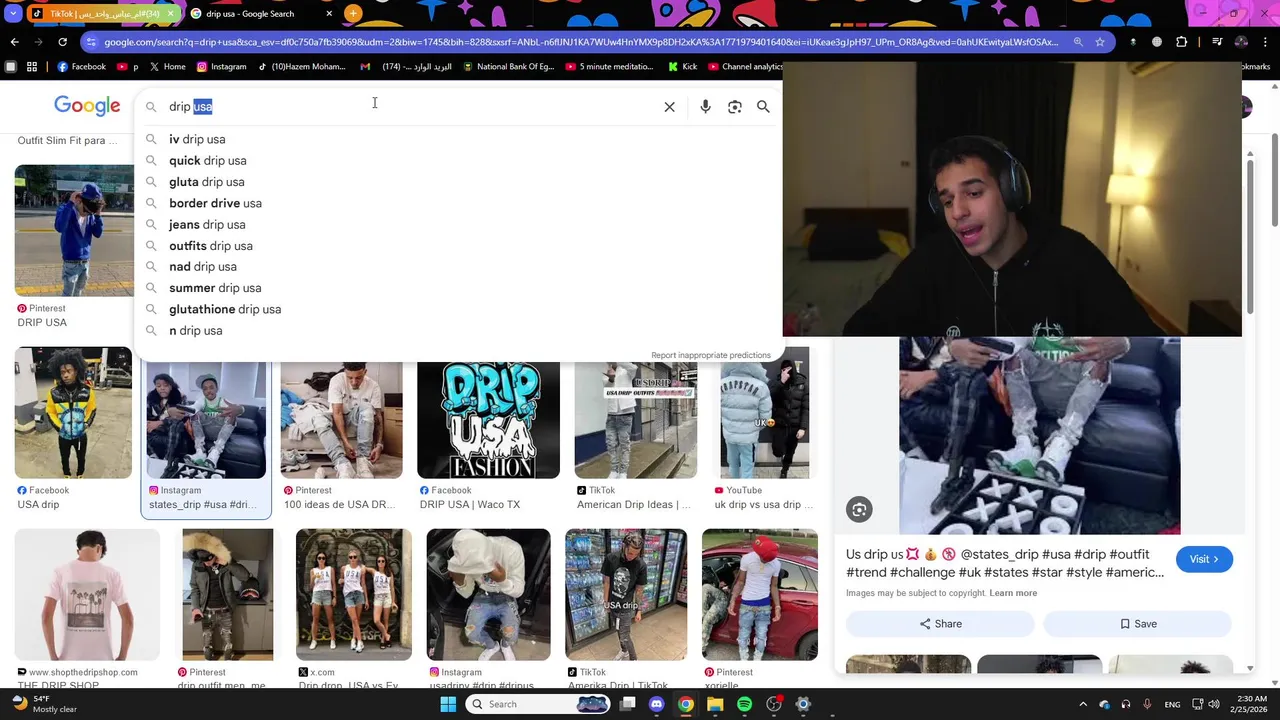Go to Google homepage via logo
The height and width of the screenshot is (720, 1280).
(87, 106)
